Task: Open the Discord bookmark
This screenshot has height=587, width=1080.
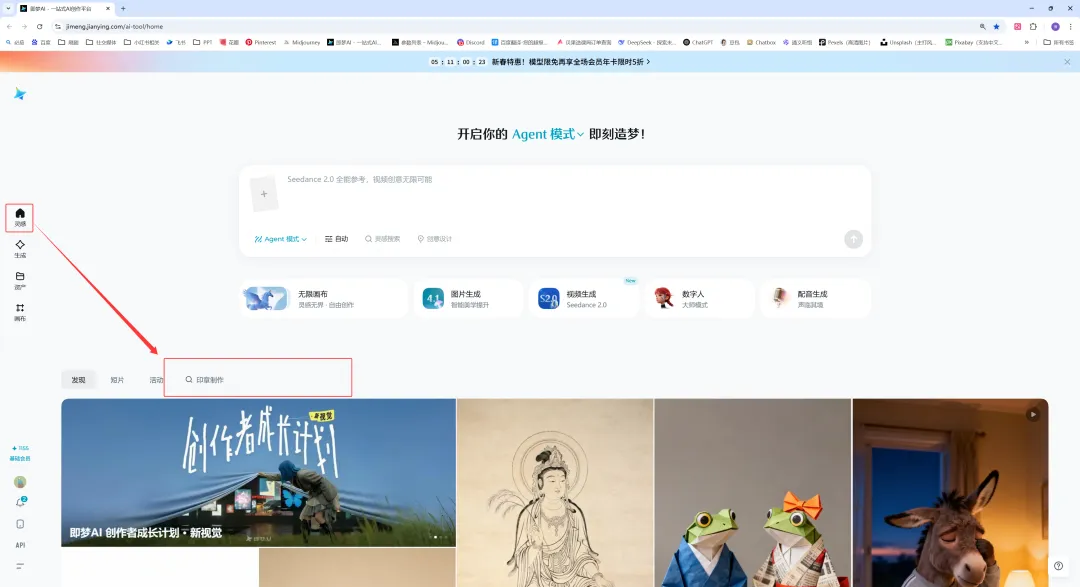Action: click(470, 43)
